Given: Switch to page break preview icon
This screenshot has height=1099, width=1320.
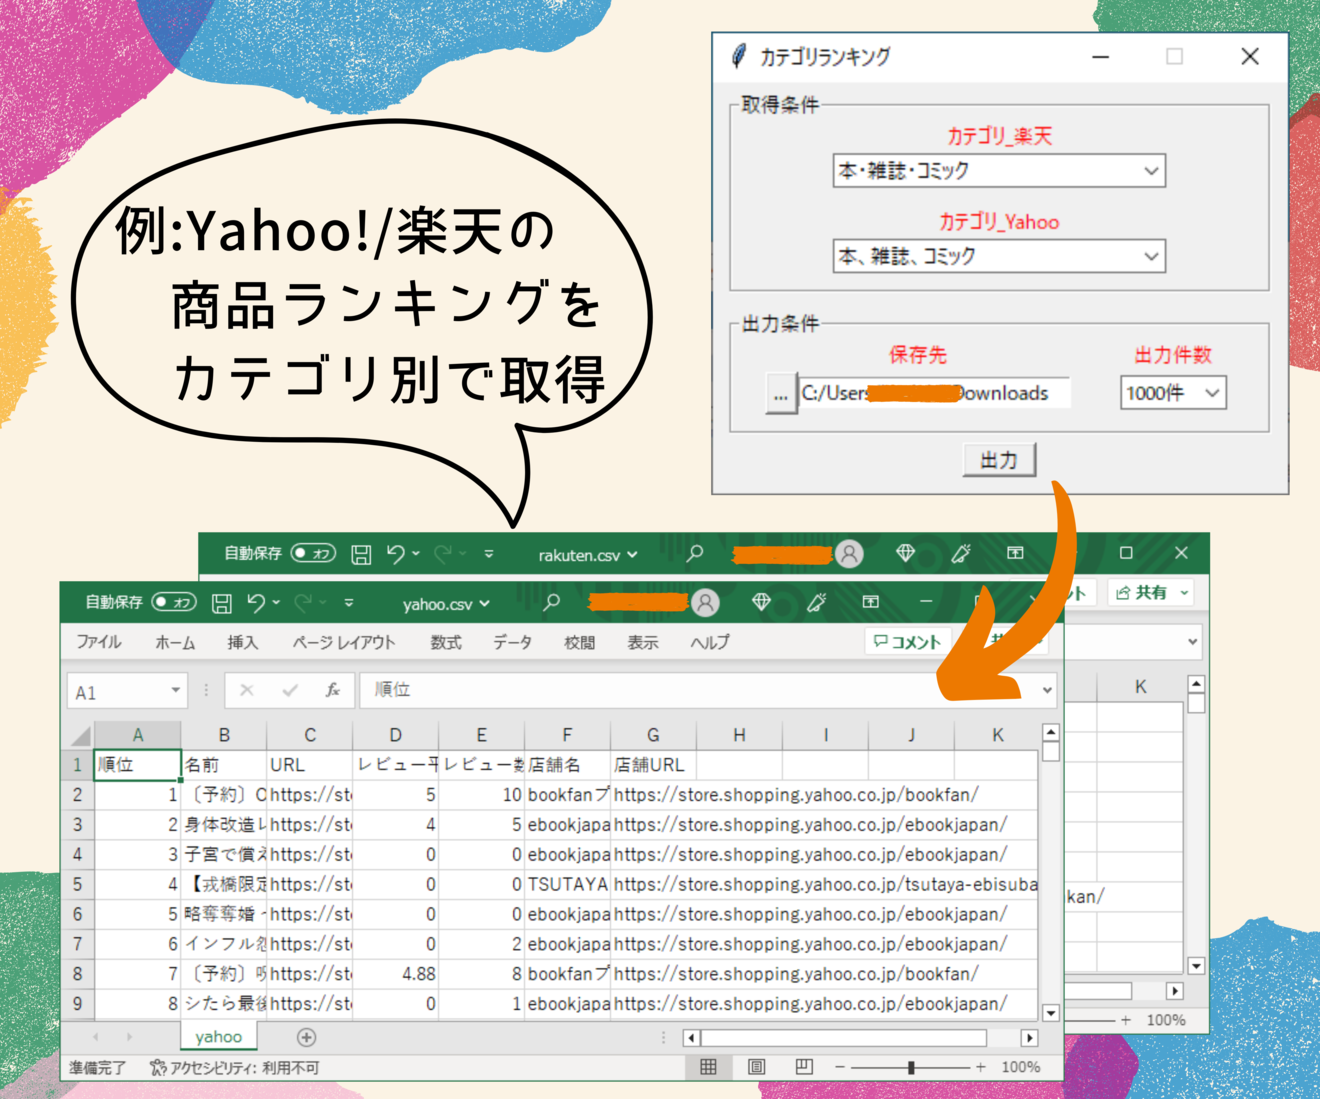Looking at the screenshot, I should pyautogui.click(x=803, y=1067).
